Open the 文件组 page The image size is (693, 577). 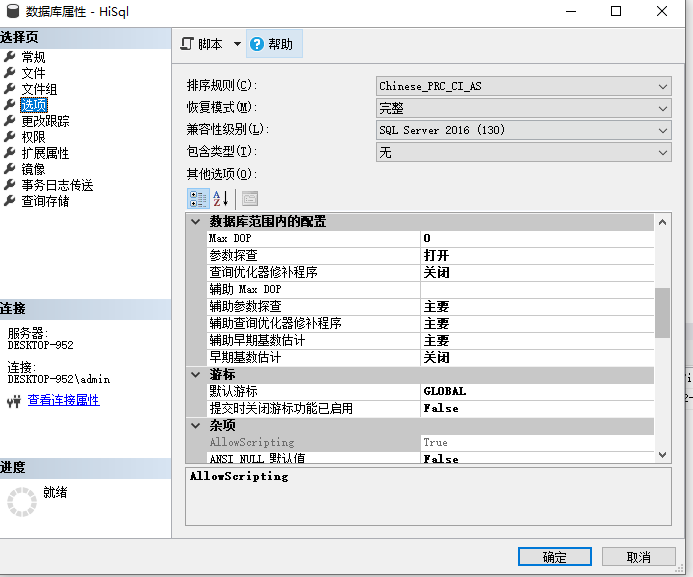pyautogui.click(x=39, y=89)
